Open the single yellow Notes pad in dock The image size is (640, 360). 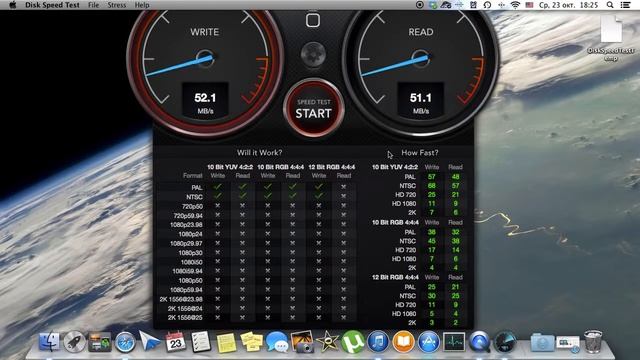(226, 342)
